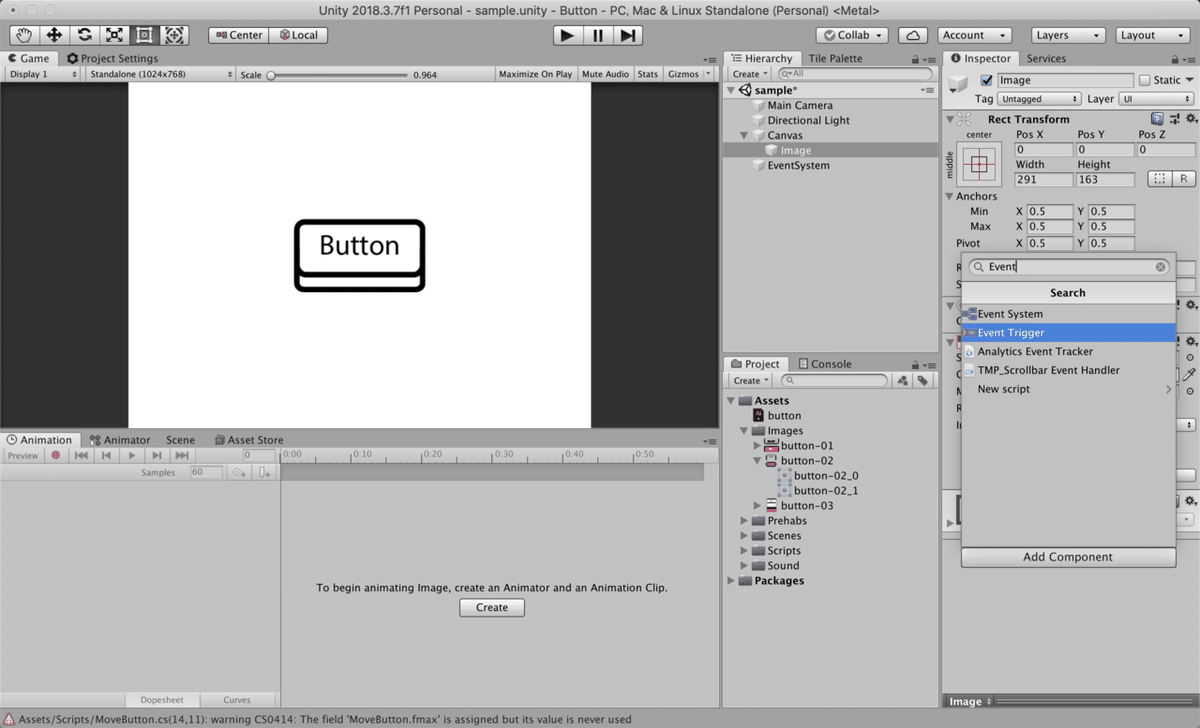Open the UI layer dropdown
Viewport: 1200px width, 728px height.
coord(1156,99)
